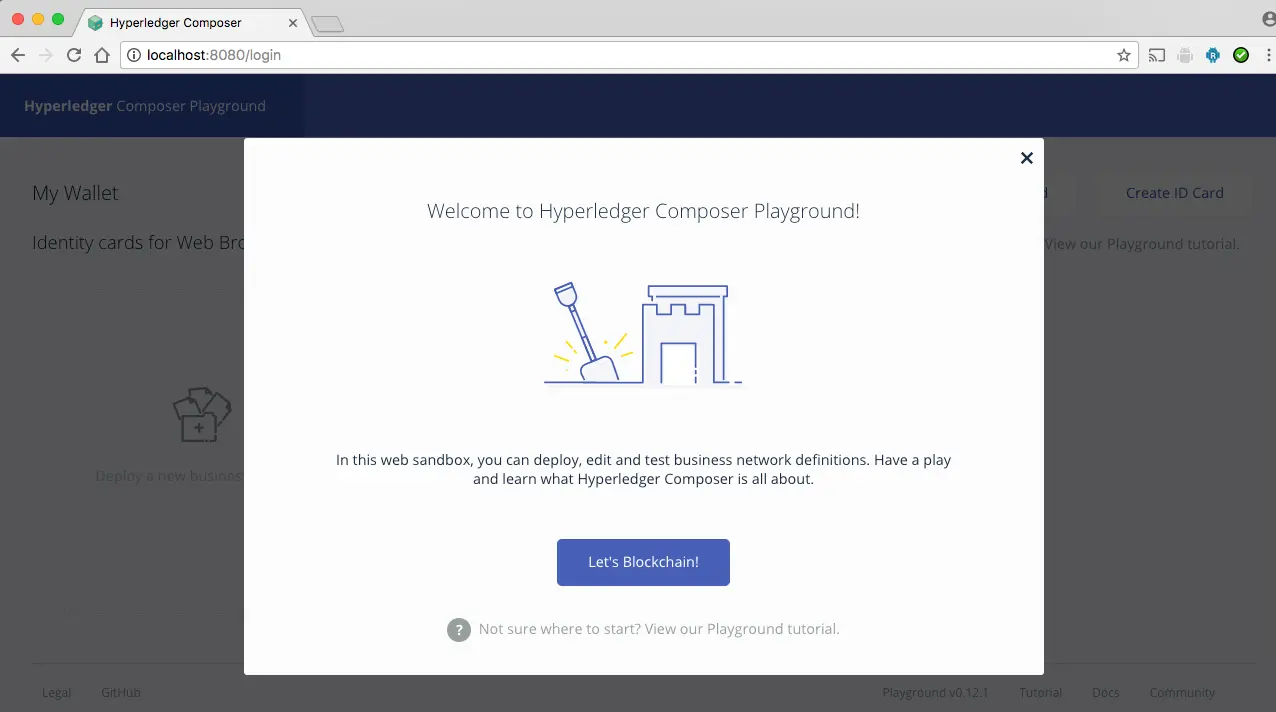Viewport: 1276px width, 712px height.
Task: Click the Create ID Card button
Action: pos(1174,194)
